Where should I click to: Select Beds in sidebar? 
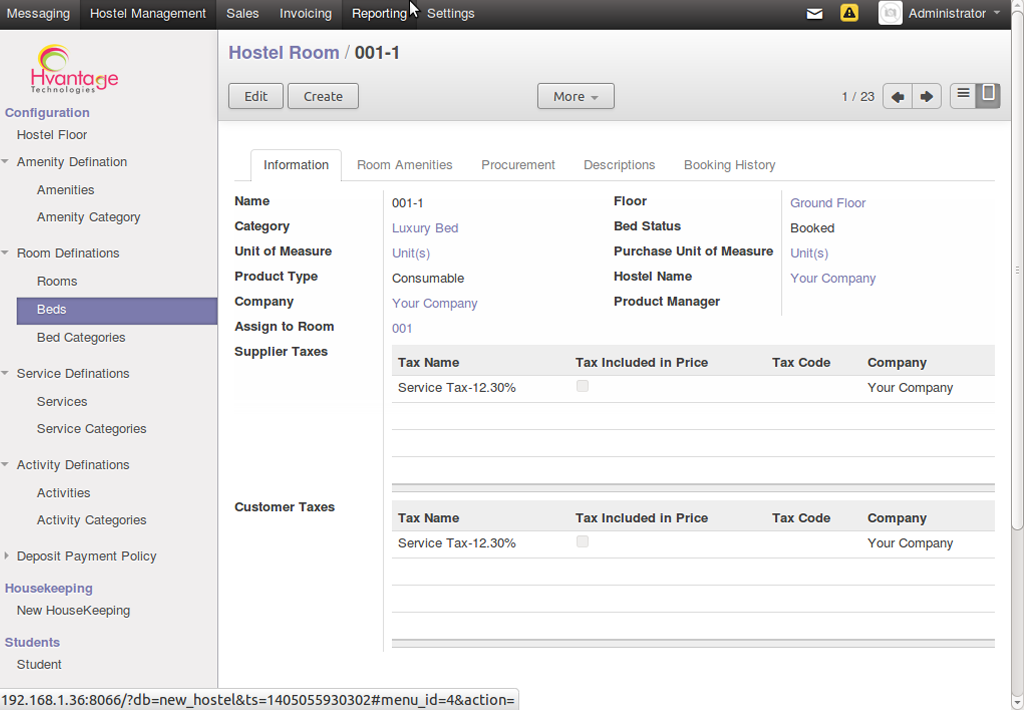coord(117,310)
